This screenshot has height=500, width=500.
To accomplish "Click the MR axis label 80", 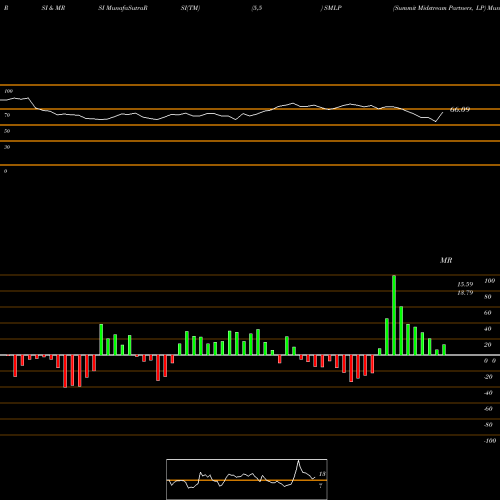I will 488,297.
